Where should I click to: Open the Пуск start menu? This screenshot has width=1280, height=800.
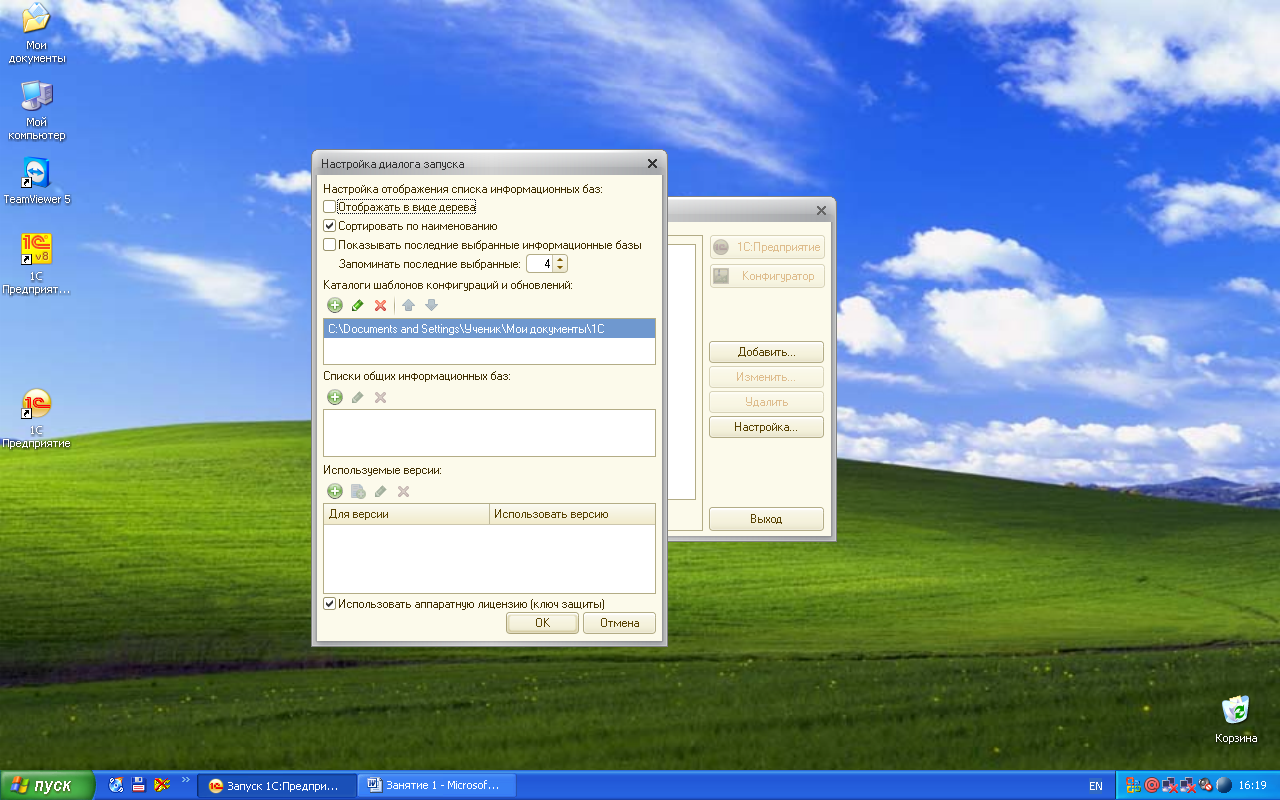47,785
